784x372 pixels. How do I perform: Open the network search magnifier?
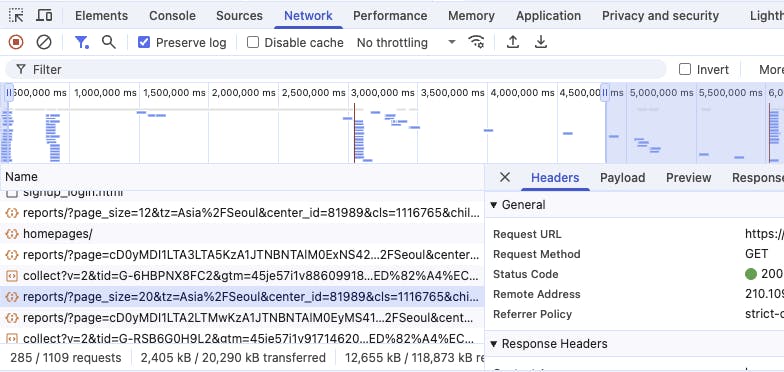tap(108, 42)
